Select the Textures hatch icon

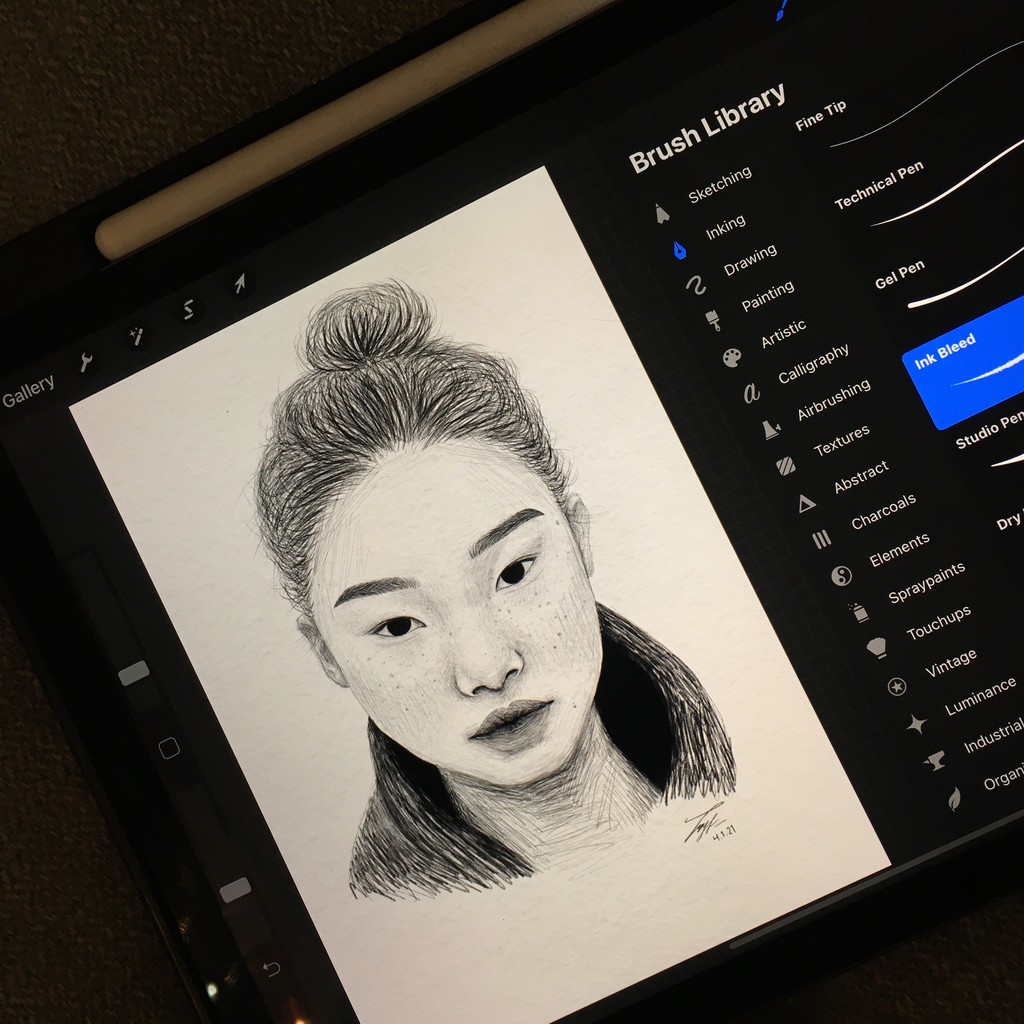click(786, 466)
